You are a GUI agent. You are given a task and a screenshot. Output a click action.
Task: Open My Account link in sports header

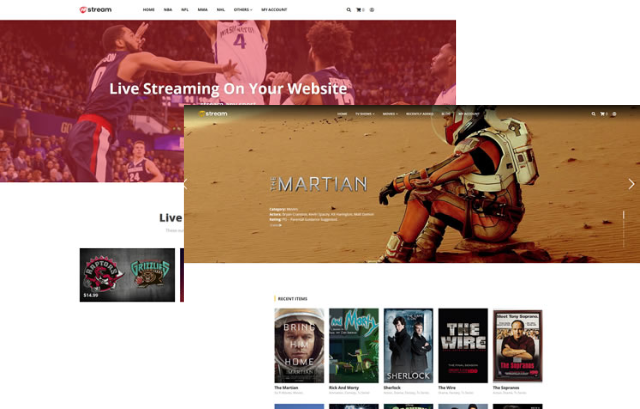[273, 10]
